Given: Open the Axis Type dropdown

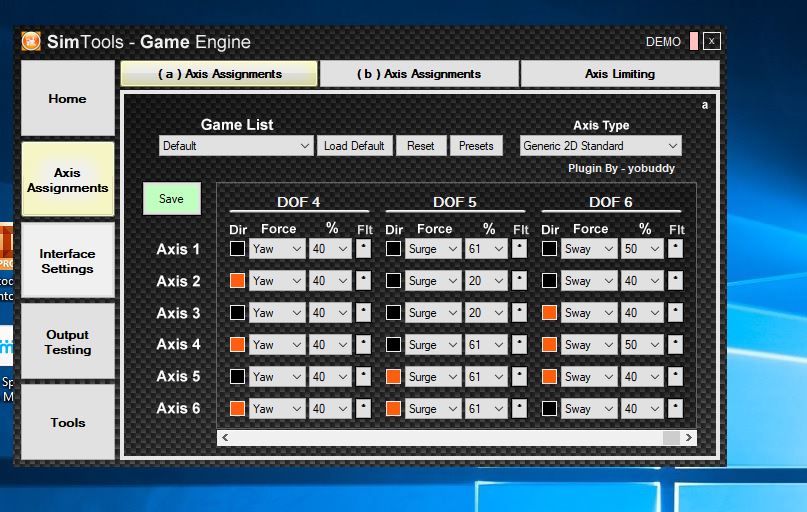Looking at the screenshot, I should [601, 146].
